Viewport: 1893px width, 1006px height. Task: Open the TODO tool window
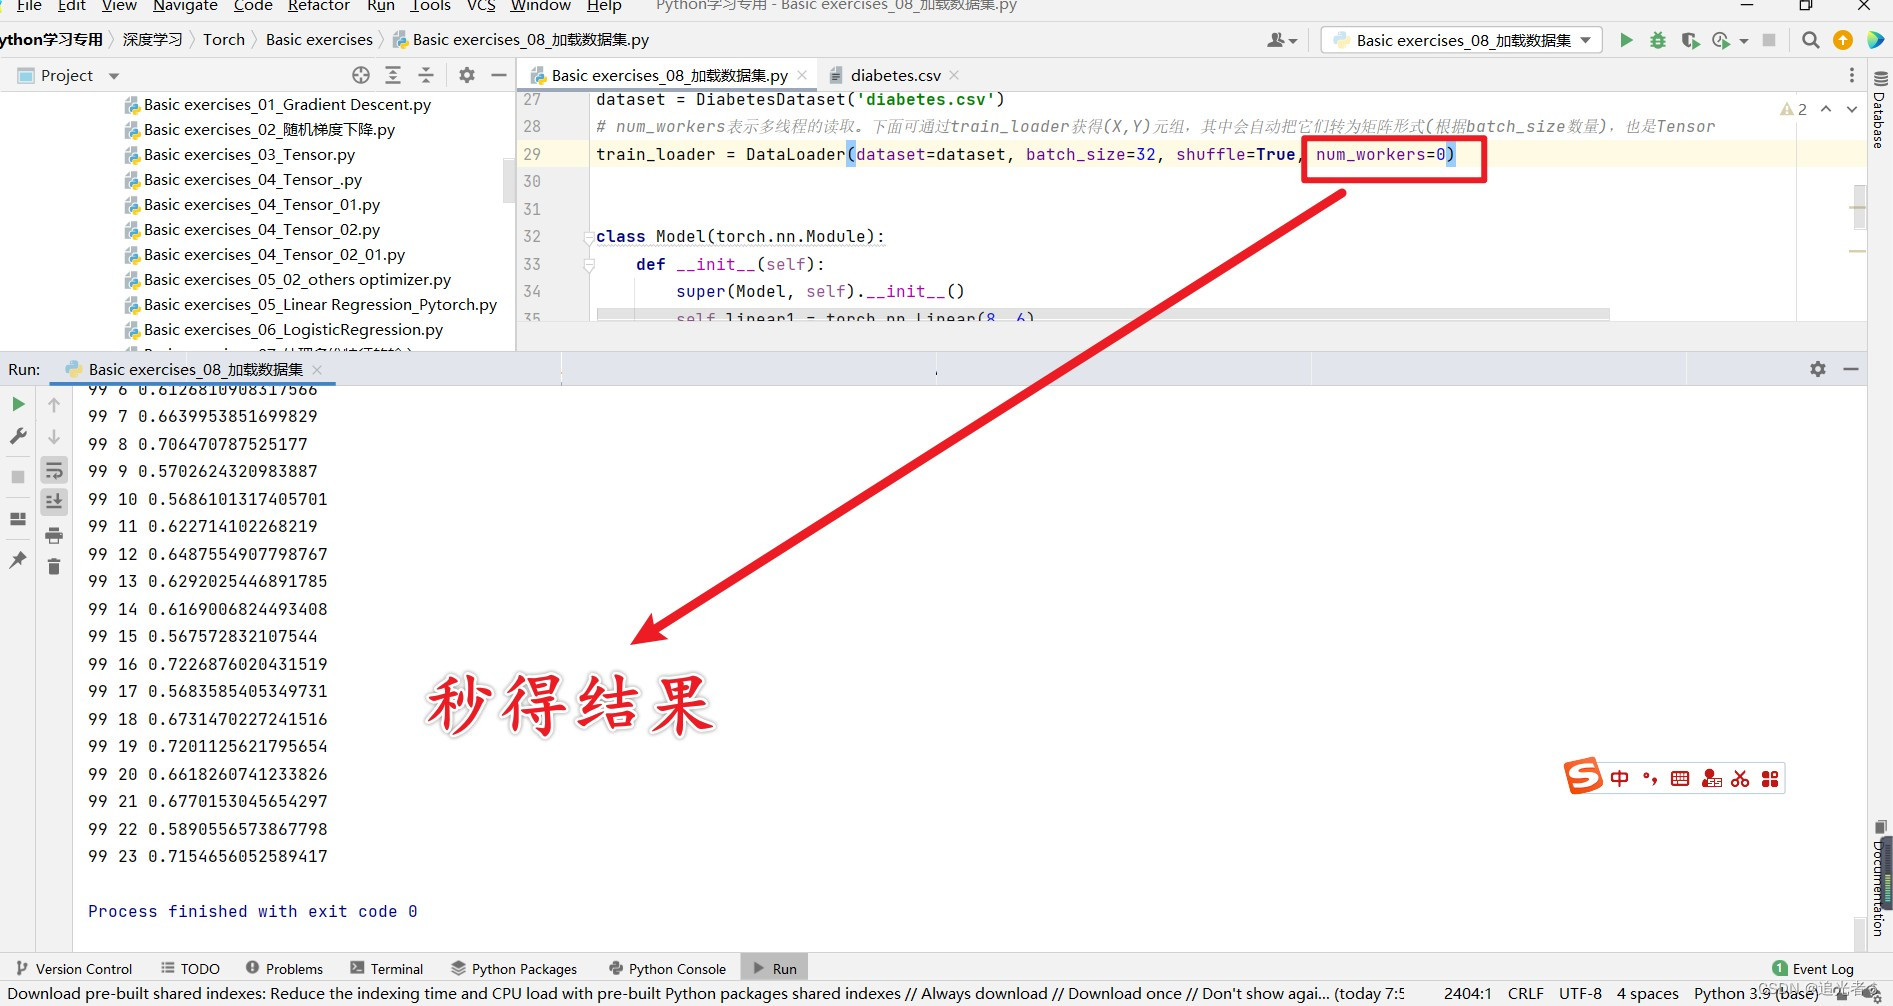coord(190,969)
